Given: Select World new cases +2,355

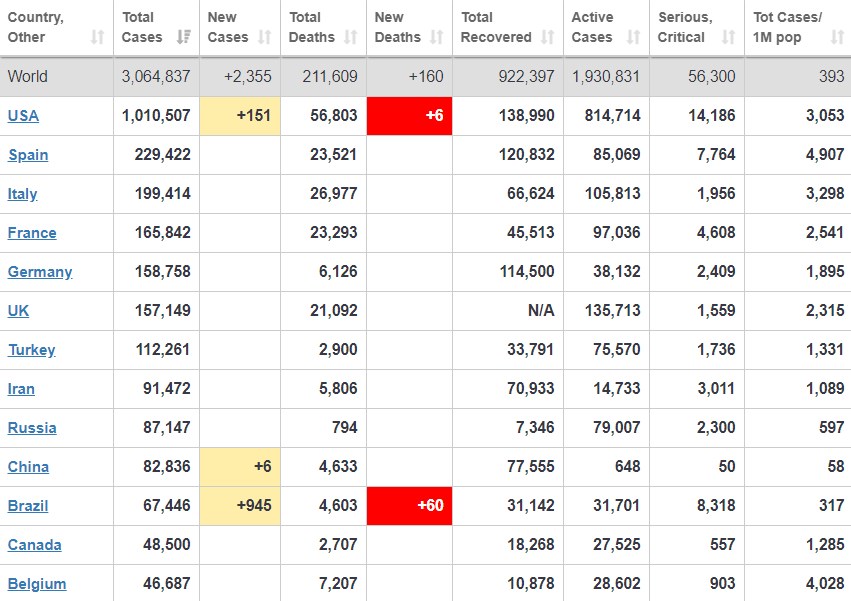Looking at the screenshot, I should pyautogui.click(x=248, y=77).
